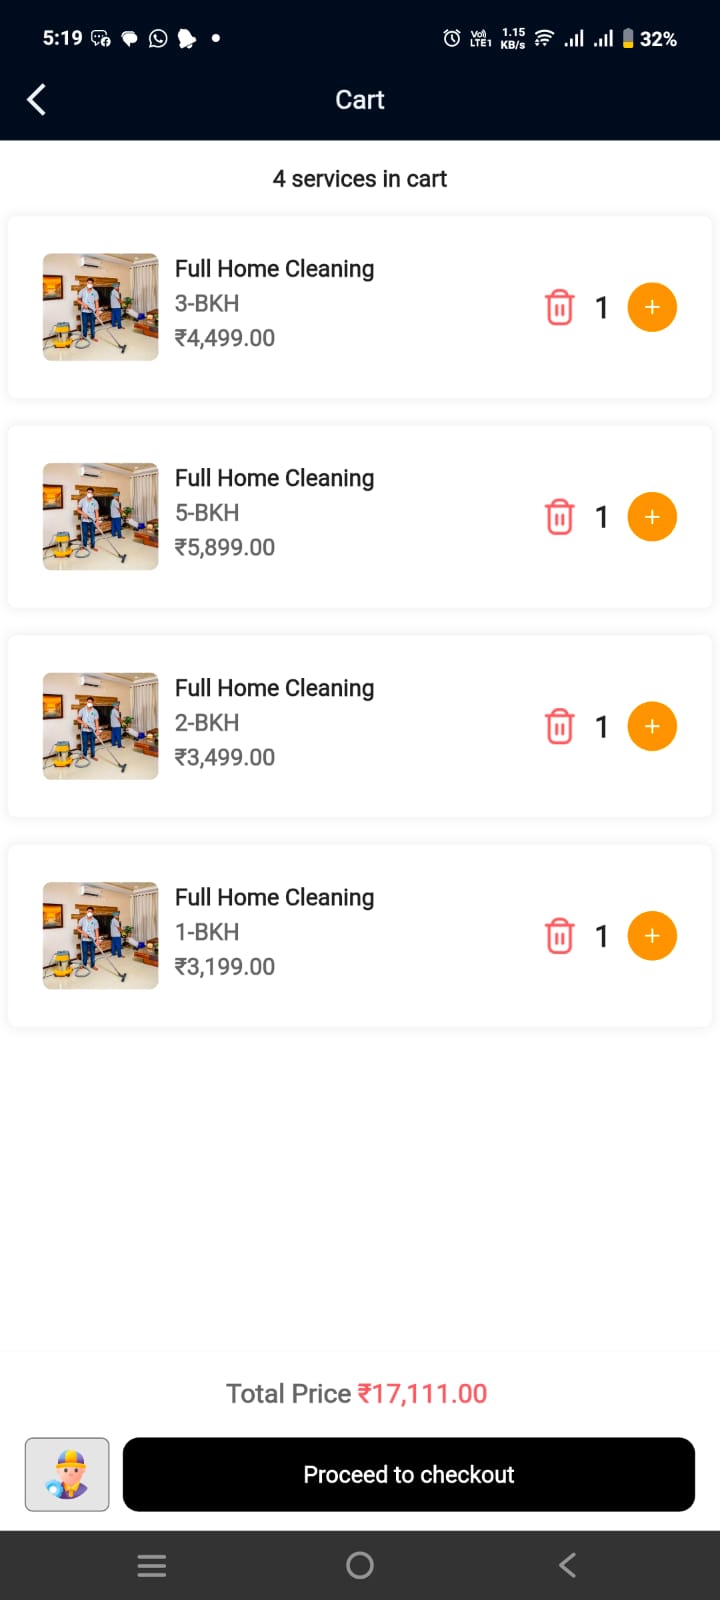This screenshot has width=720, height=1600.
Task: Proceed to checkout
Action: (x=408, y=1474)
